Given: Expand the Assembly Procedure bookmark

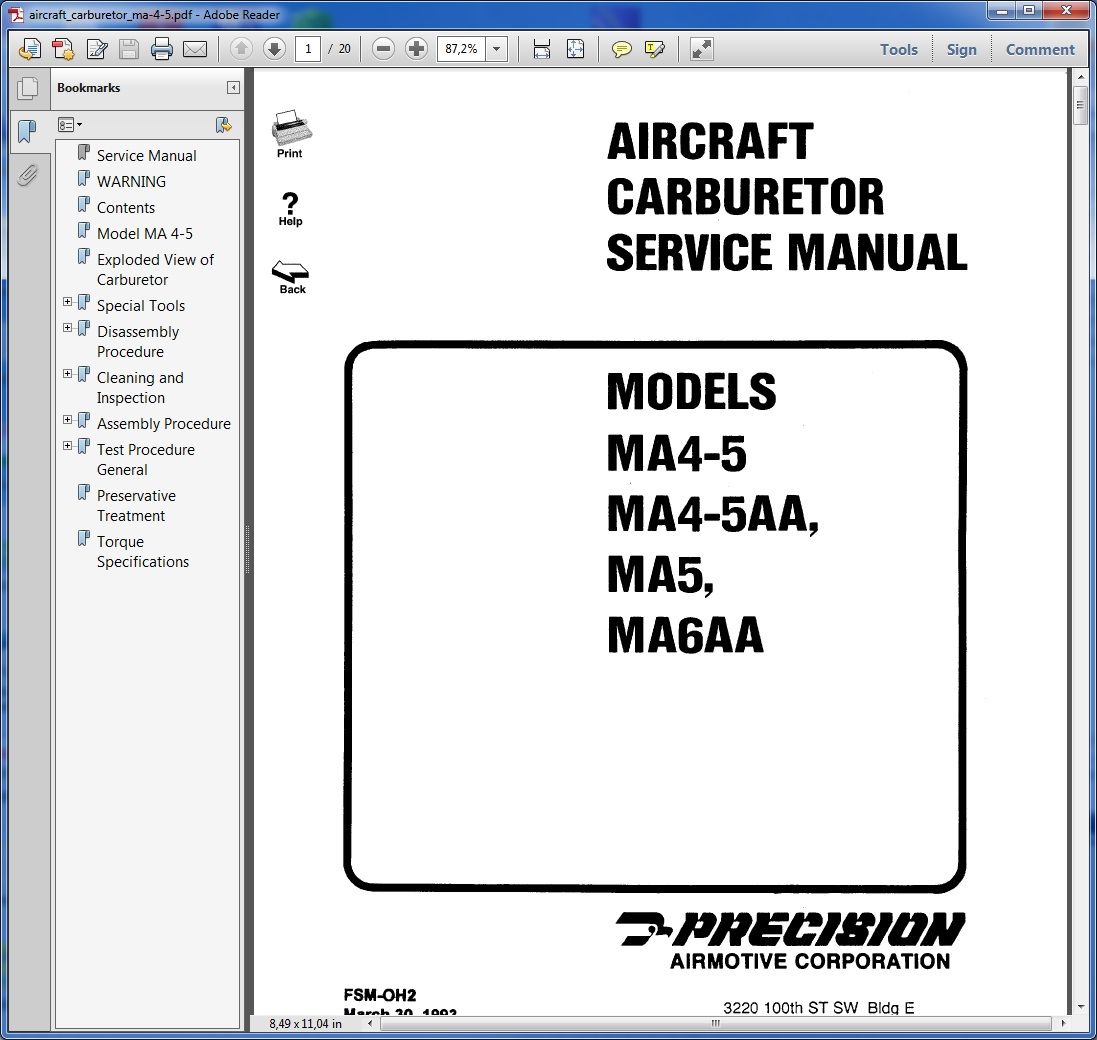Looking at the screenshot, I should (67, 420).
